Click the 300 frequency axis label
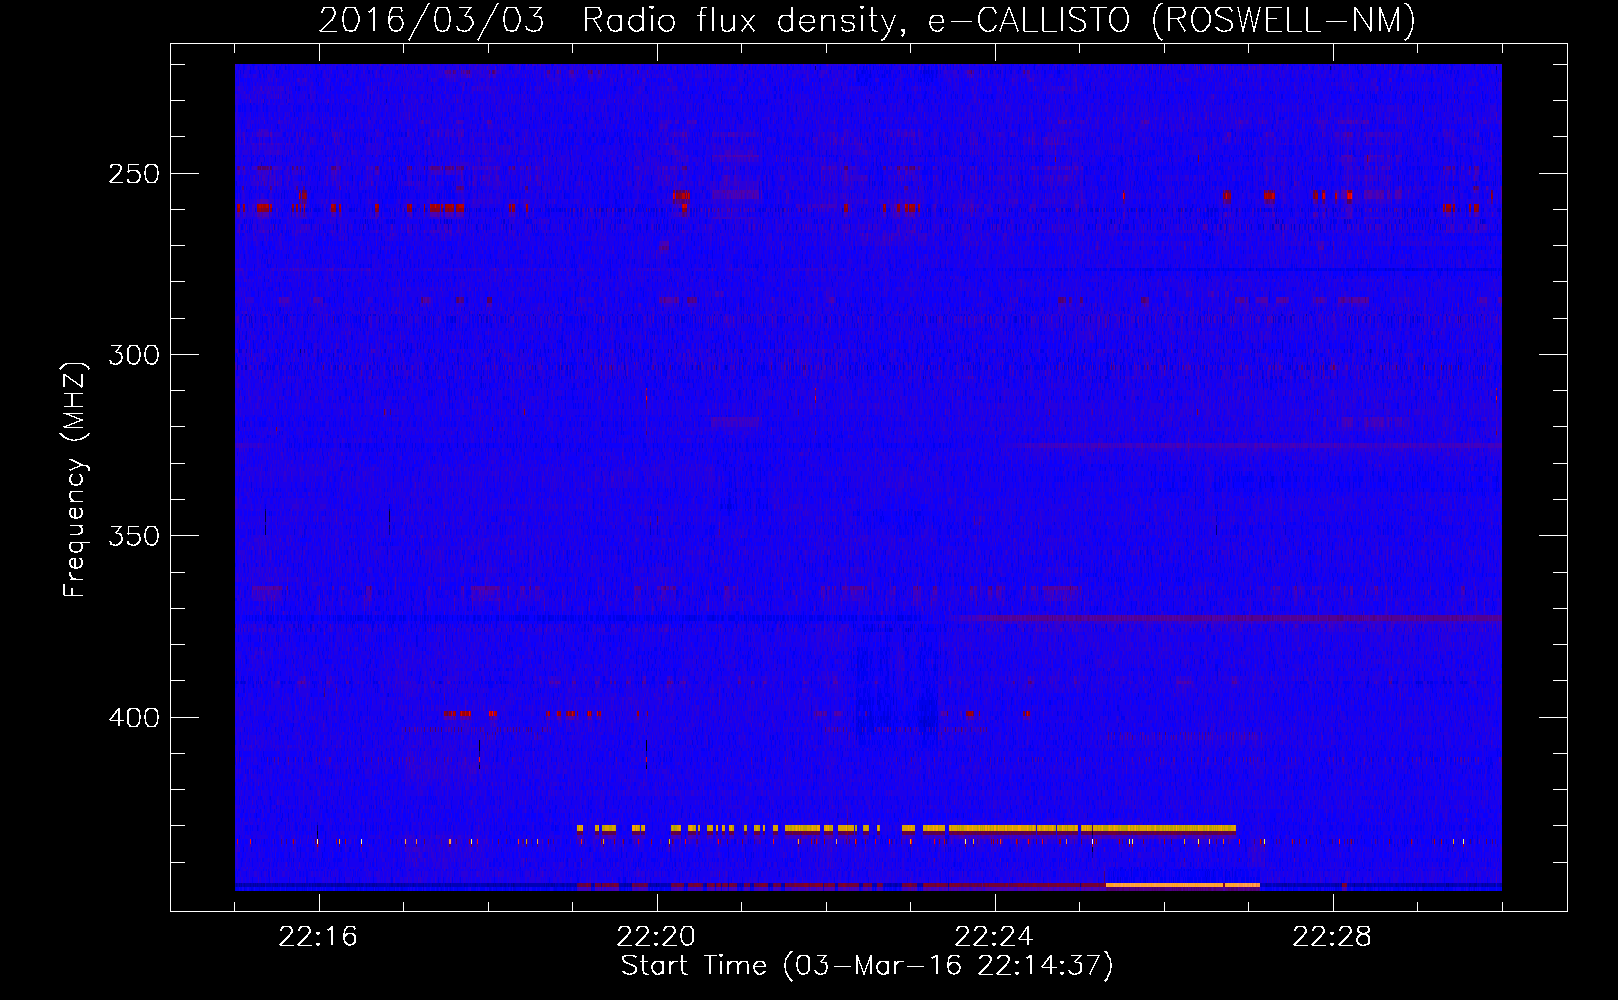Viewport: 1618px width, 1000px height. pyautogui.click(x=134, y=355)
